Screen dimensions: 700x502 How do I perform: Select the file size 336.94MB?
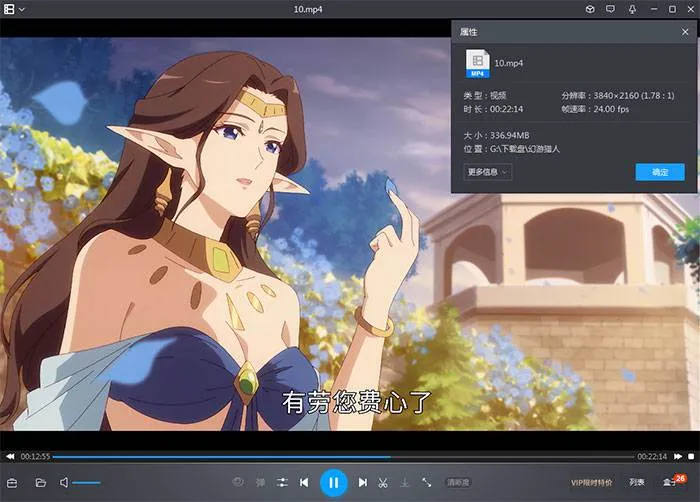[509, 135]
